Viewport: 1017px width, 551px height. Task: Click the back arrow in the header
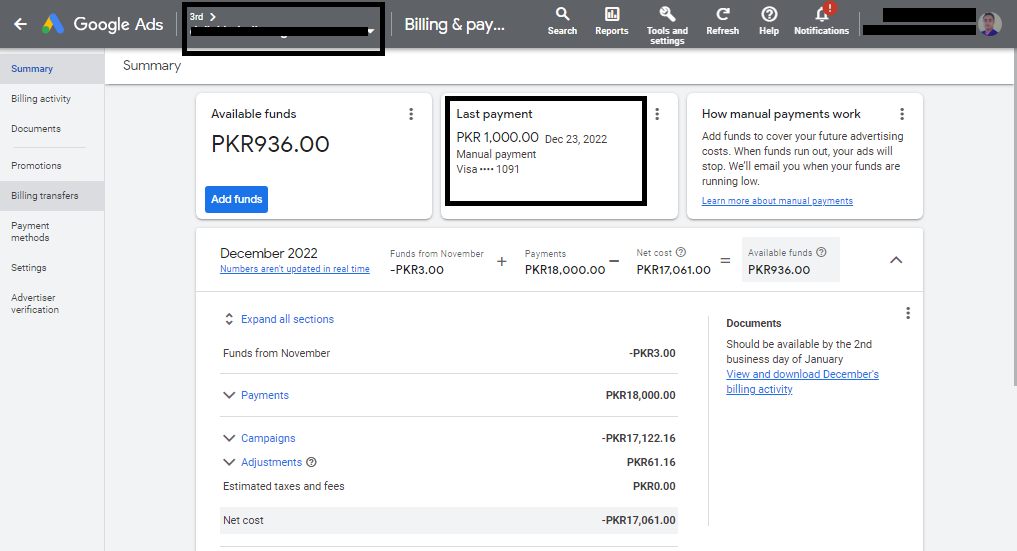[x=20, y=24]
